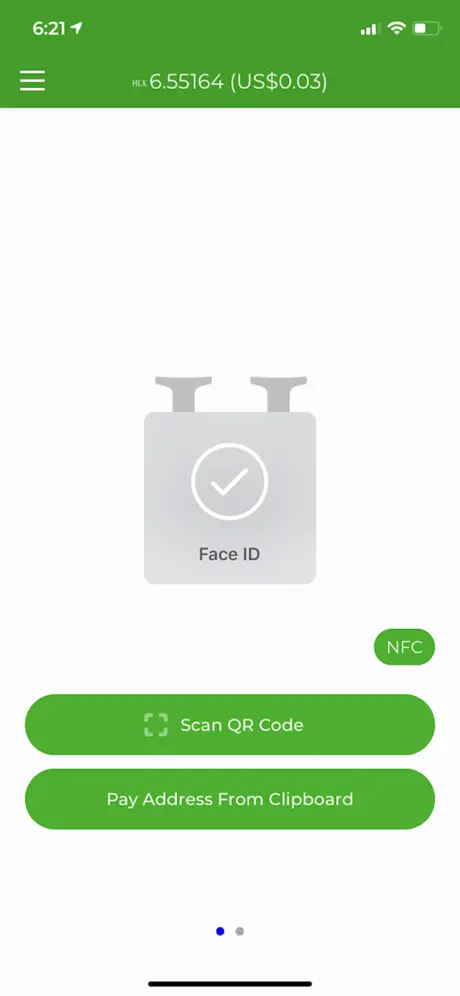Tap the Face ID label text
The width and height of the screenshot is (460, 996).
click(x=229, y=554)
